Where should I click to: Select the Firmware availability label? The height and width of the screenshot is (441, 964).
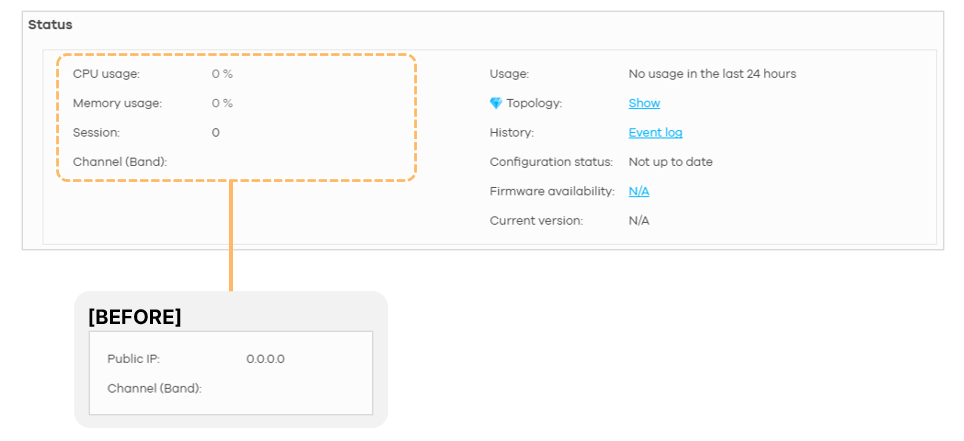552,191
